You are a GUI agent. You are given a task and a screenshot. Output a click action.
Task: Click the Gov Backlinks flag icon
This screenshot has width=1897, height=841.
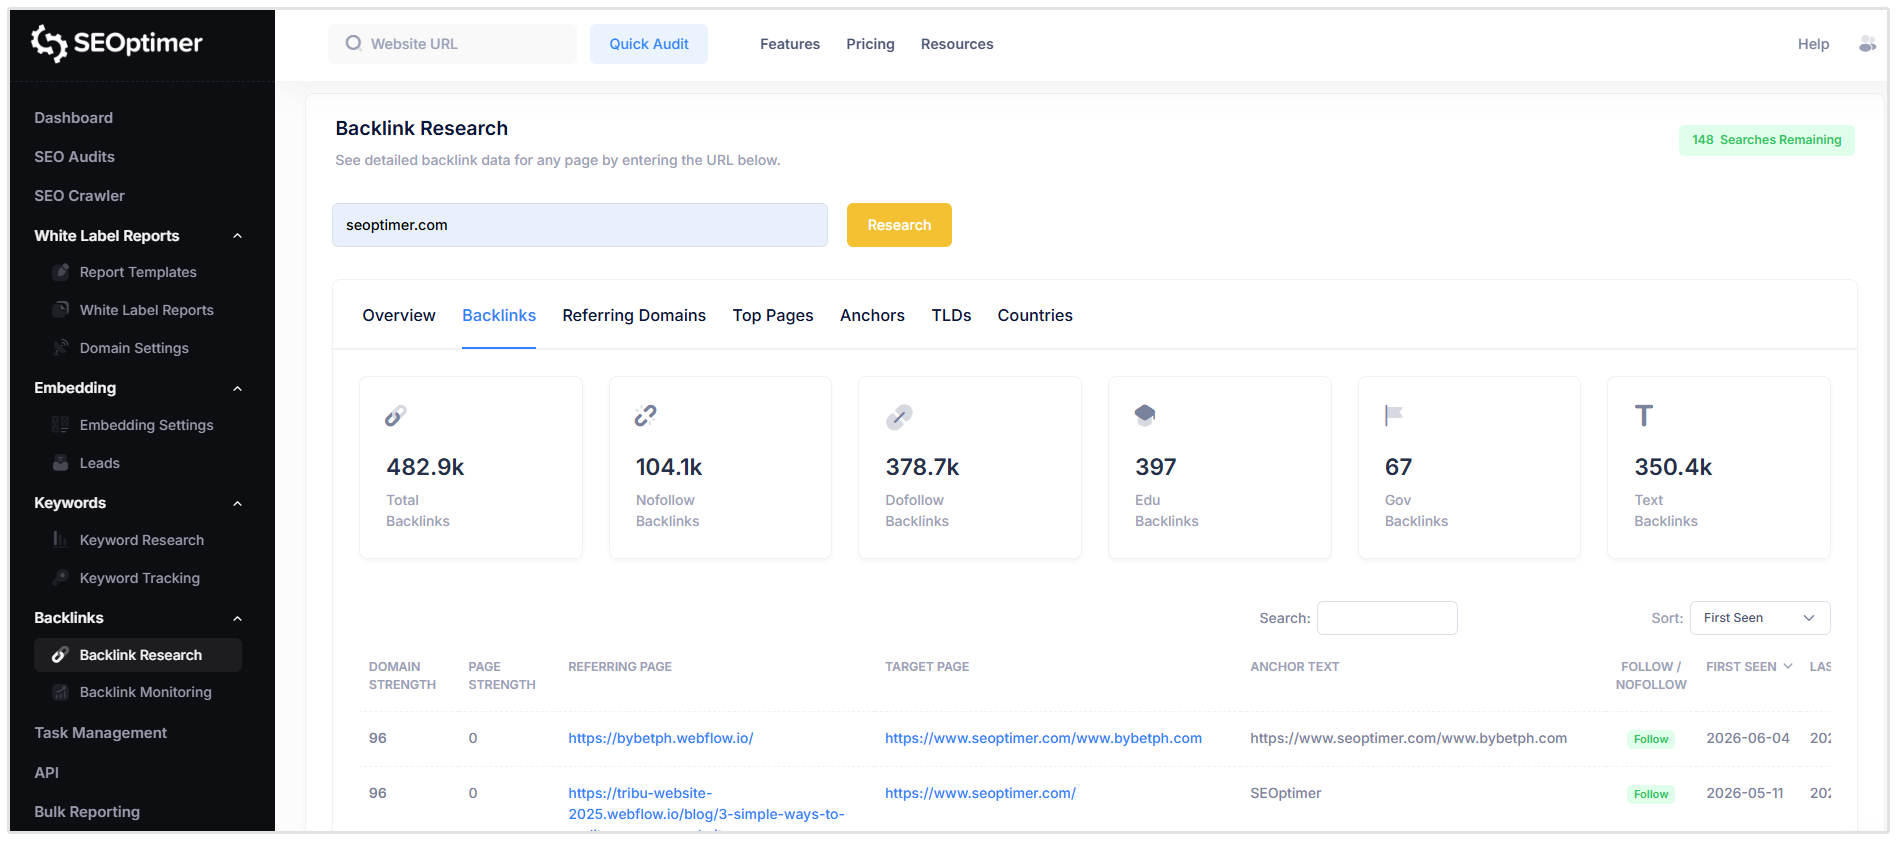pos(1394,415)
